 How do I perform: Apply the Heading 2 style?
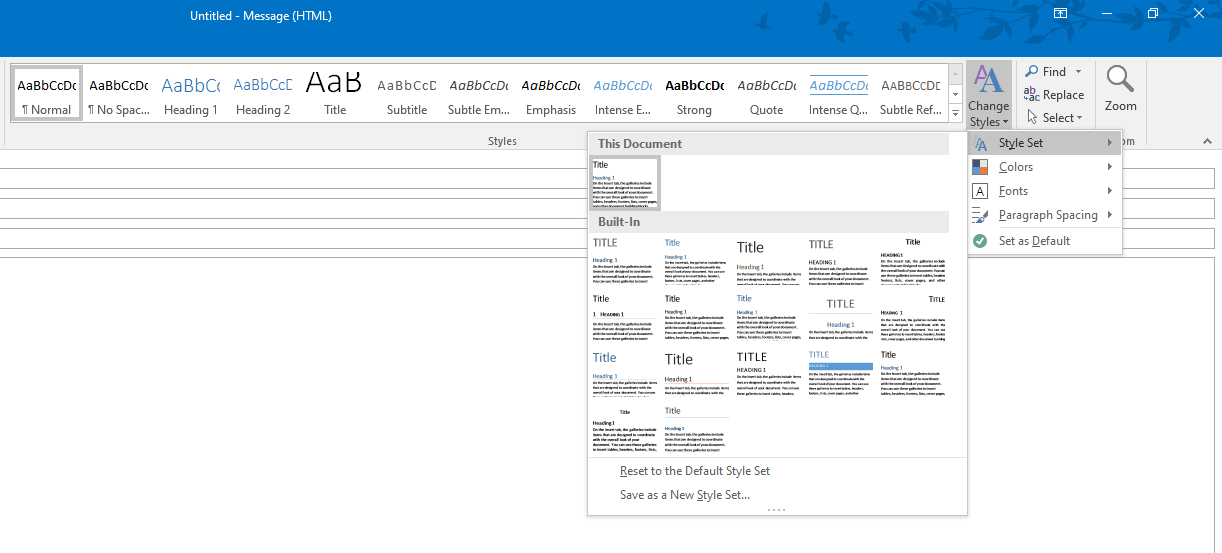(x=263, y=94)
